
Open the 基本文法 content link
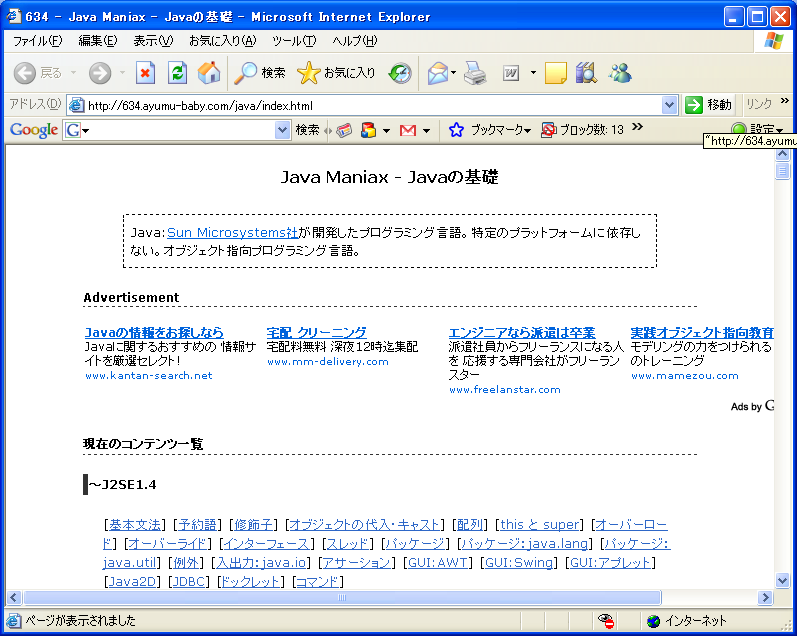pos(135,525)
